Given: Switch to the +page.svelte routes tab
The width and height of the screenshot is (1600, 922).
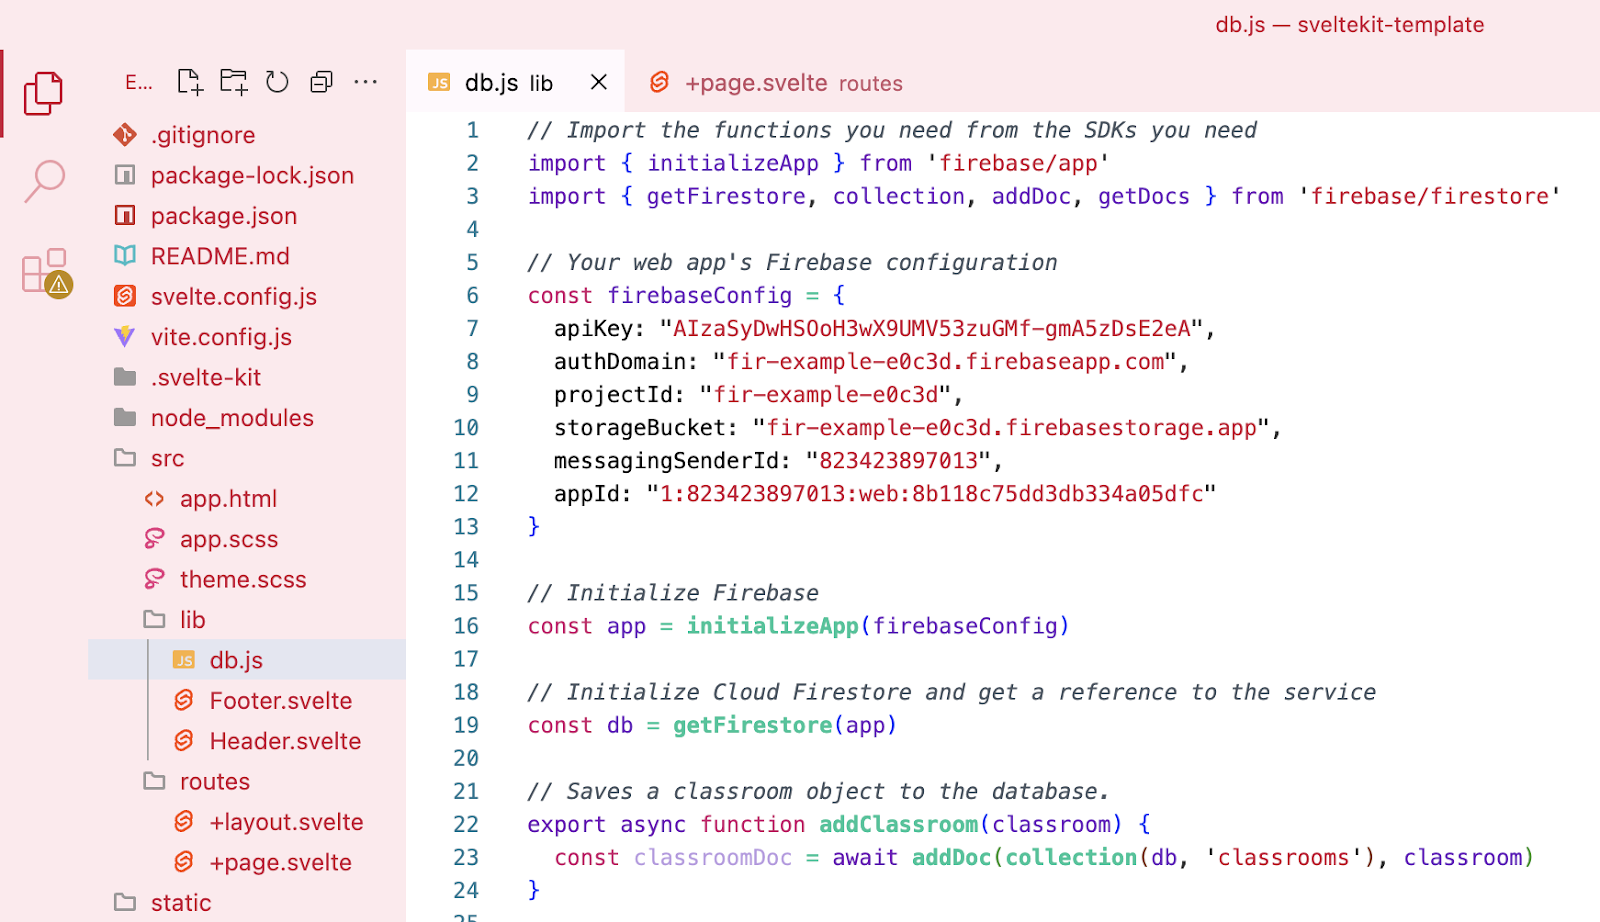Looking at the screenshot, I should tap(776, 83).
